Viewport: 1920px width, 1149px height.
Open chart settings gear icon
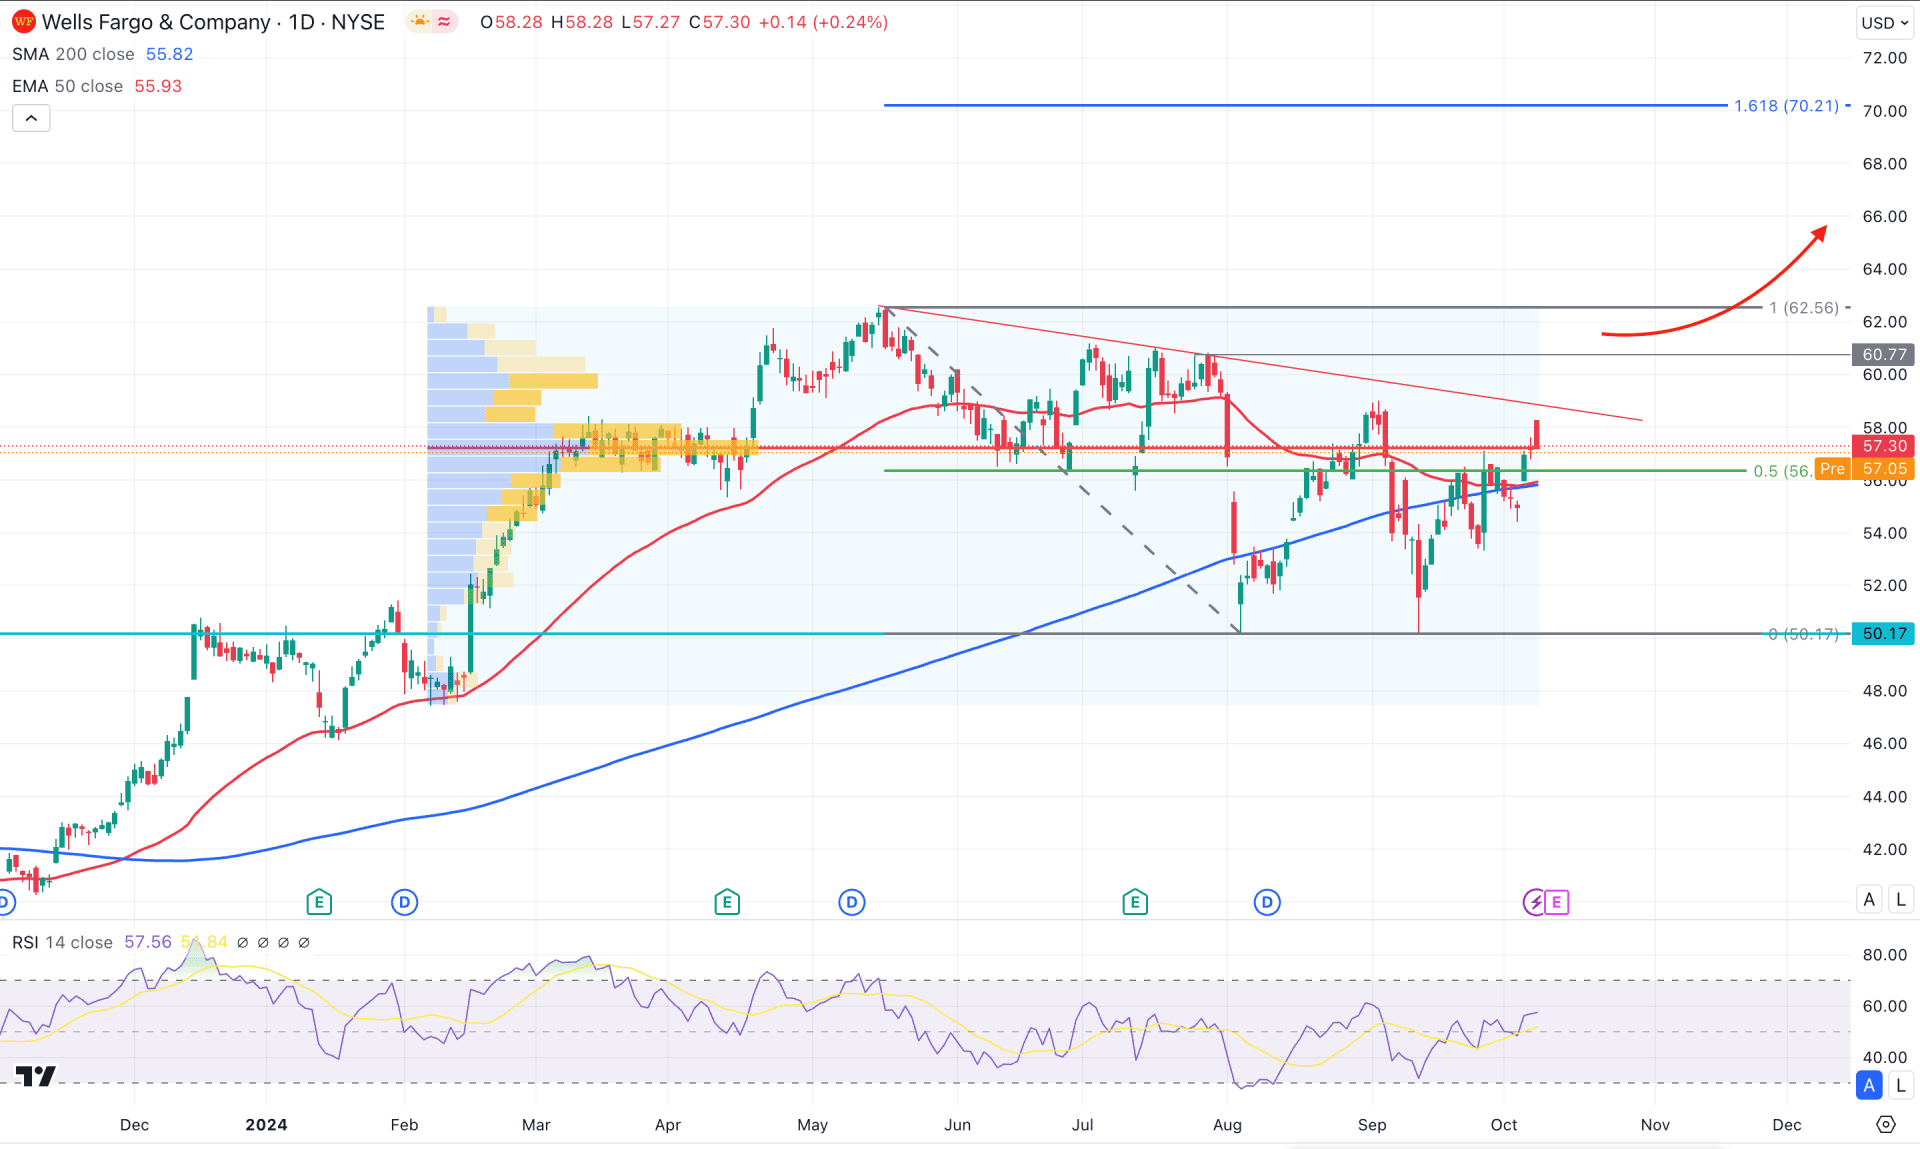pyautogui.click(x=1886, y=1124)
